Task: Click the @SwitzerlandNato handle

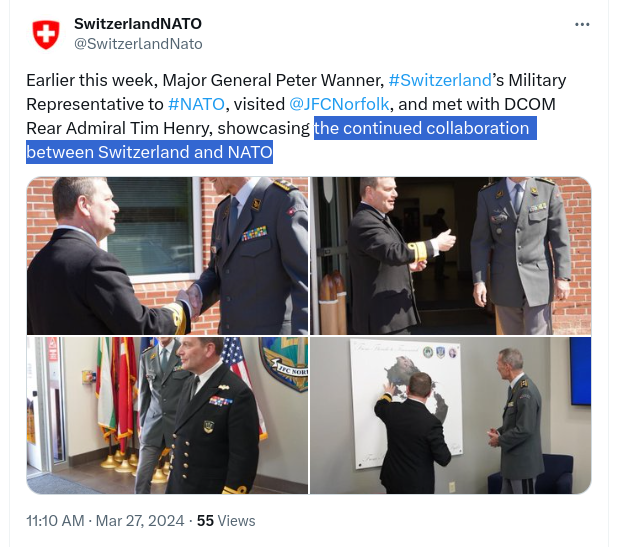Action: (138, 44)
